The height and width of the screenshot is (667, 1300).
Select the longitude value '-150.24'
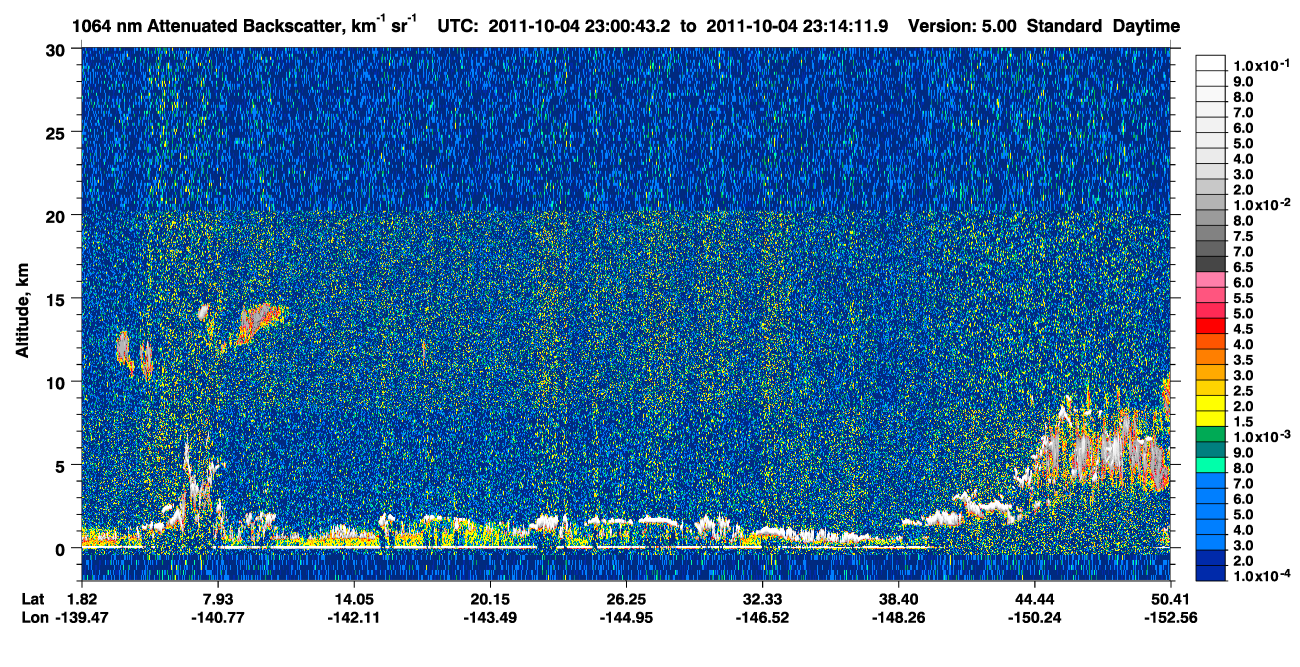1035,617
